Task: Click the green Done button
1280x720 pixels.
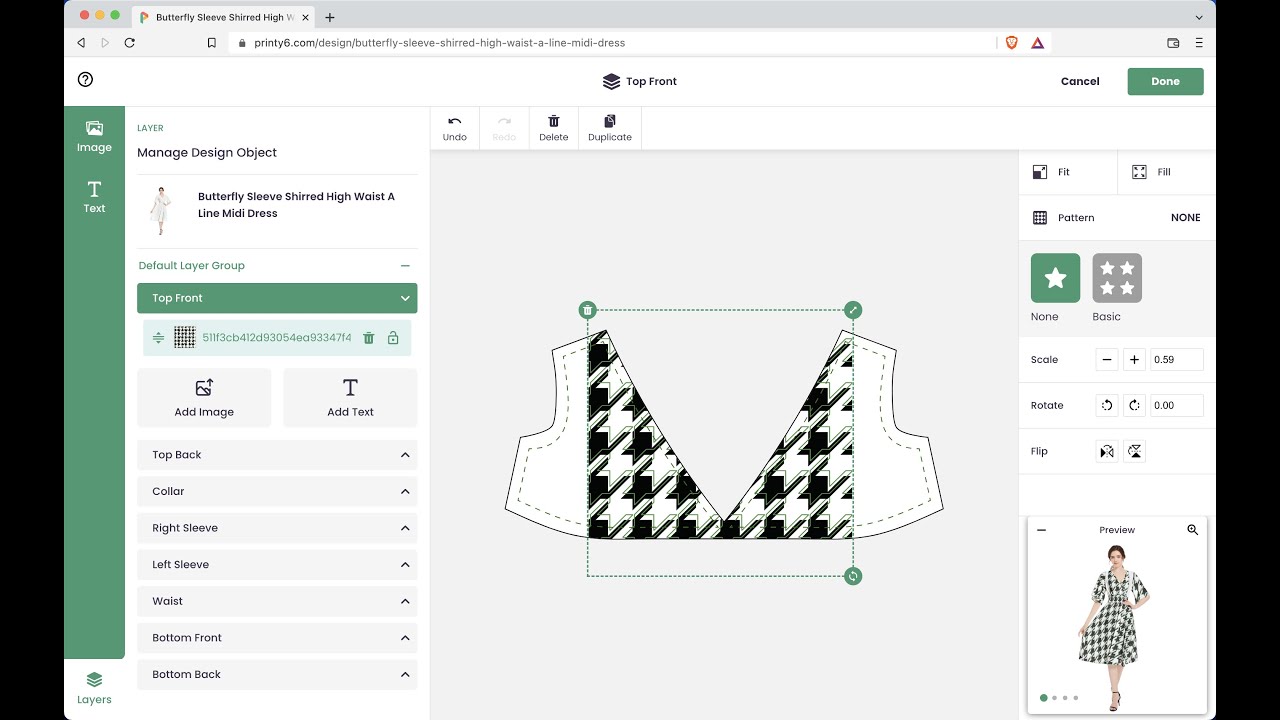Action: [x=1165, y=81]
